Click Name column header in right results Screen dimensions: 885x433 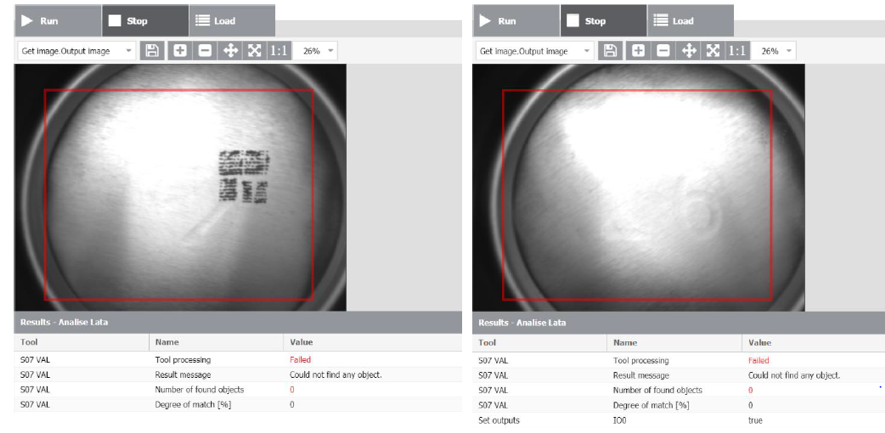(674, 343)
